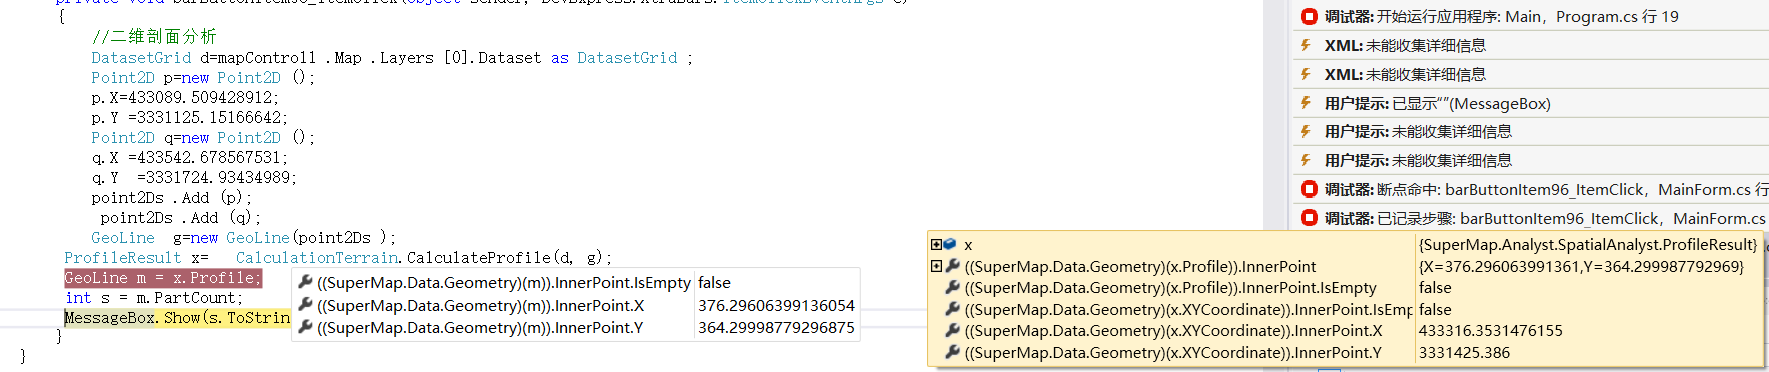Viewport: 1769px width, 372px height.
Task: Click the wrench icon for (x.Profile)).InnerPoint.IsEmpty
Action: [x=953, y=287]
